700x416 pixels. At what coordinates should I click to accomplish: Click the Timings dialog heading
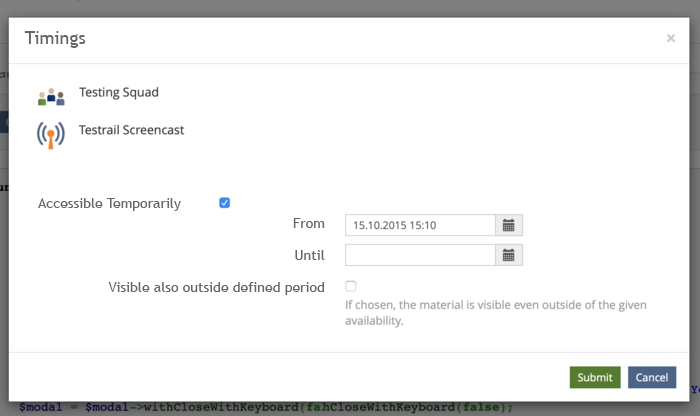point(55,39)
